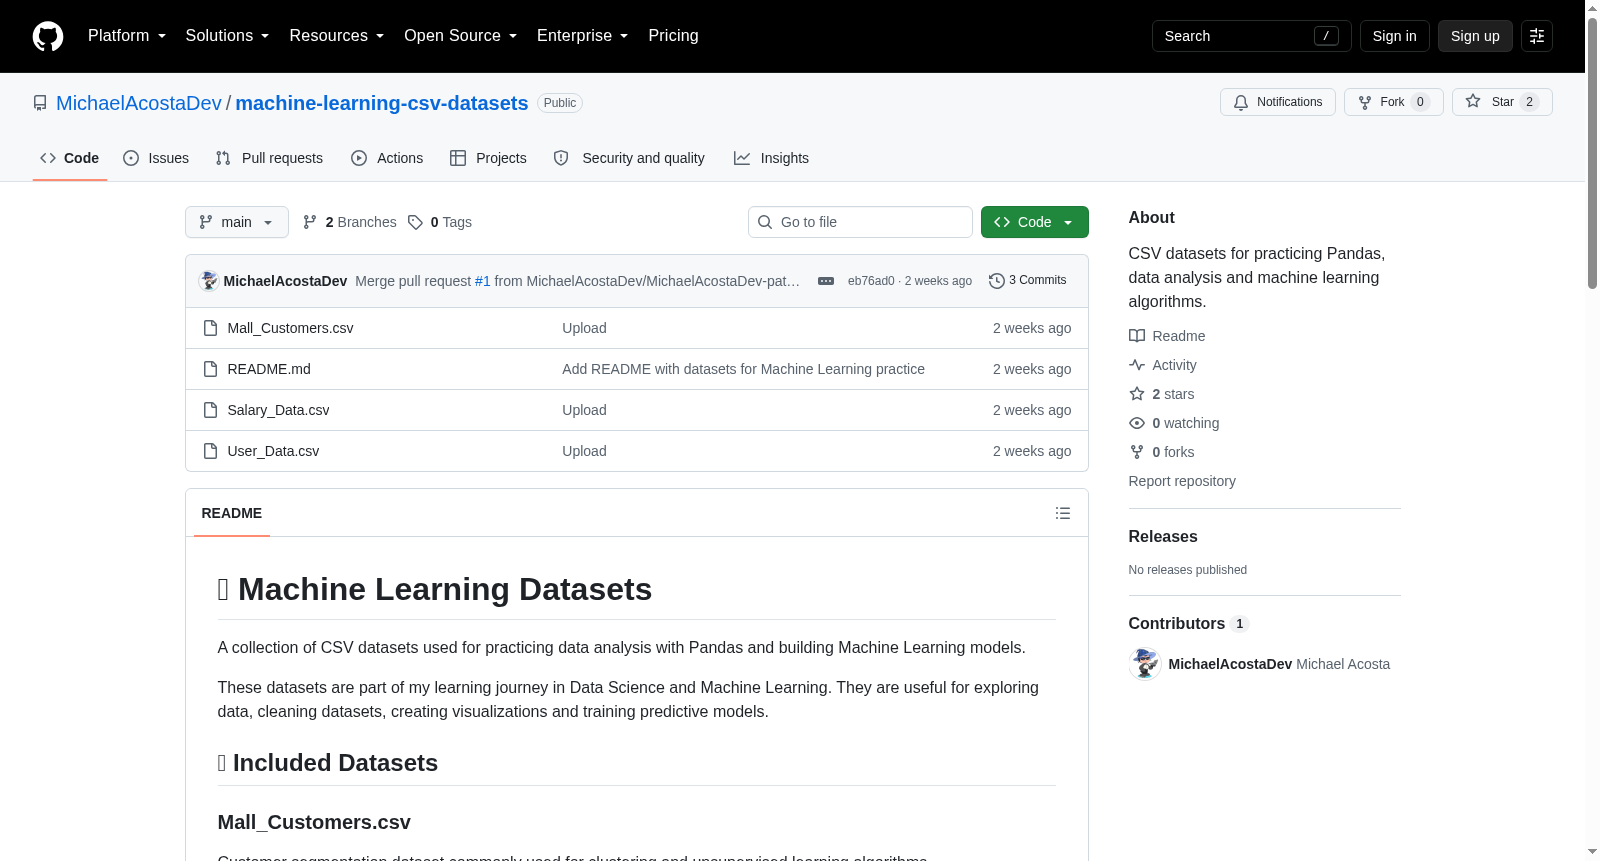Screen dimensions: 1600x861
Task: Open the forks icon in About
Action: point(1137,452)
